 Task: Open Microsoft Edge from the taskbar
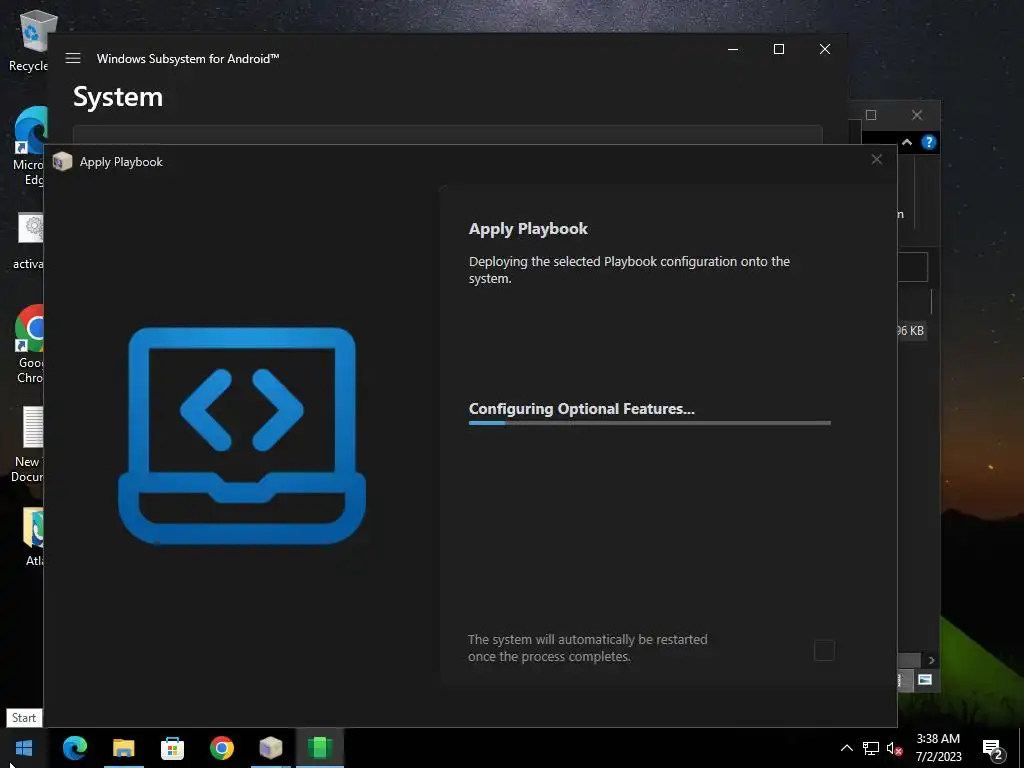click(74, 748)
